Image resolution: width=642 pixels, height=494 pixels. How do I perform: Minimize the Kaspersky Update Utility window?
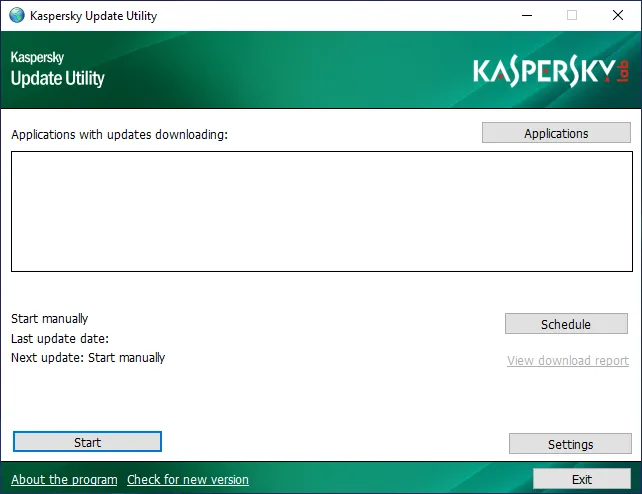point(527,16)
